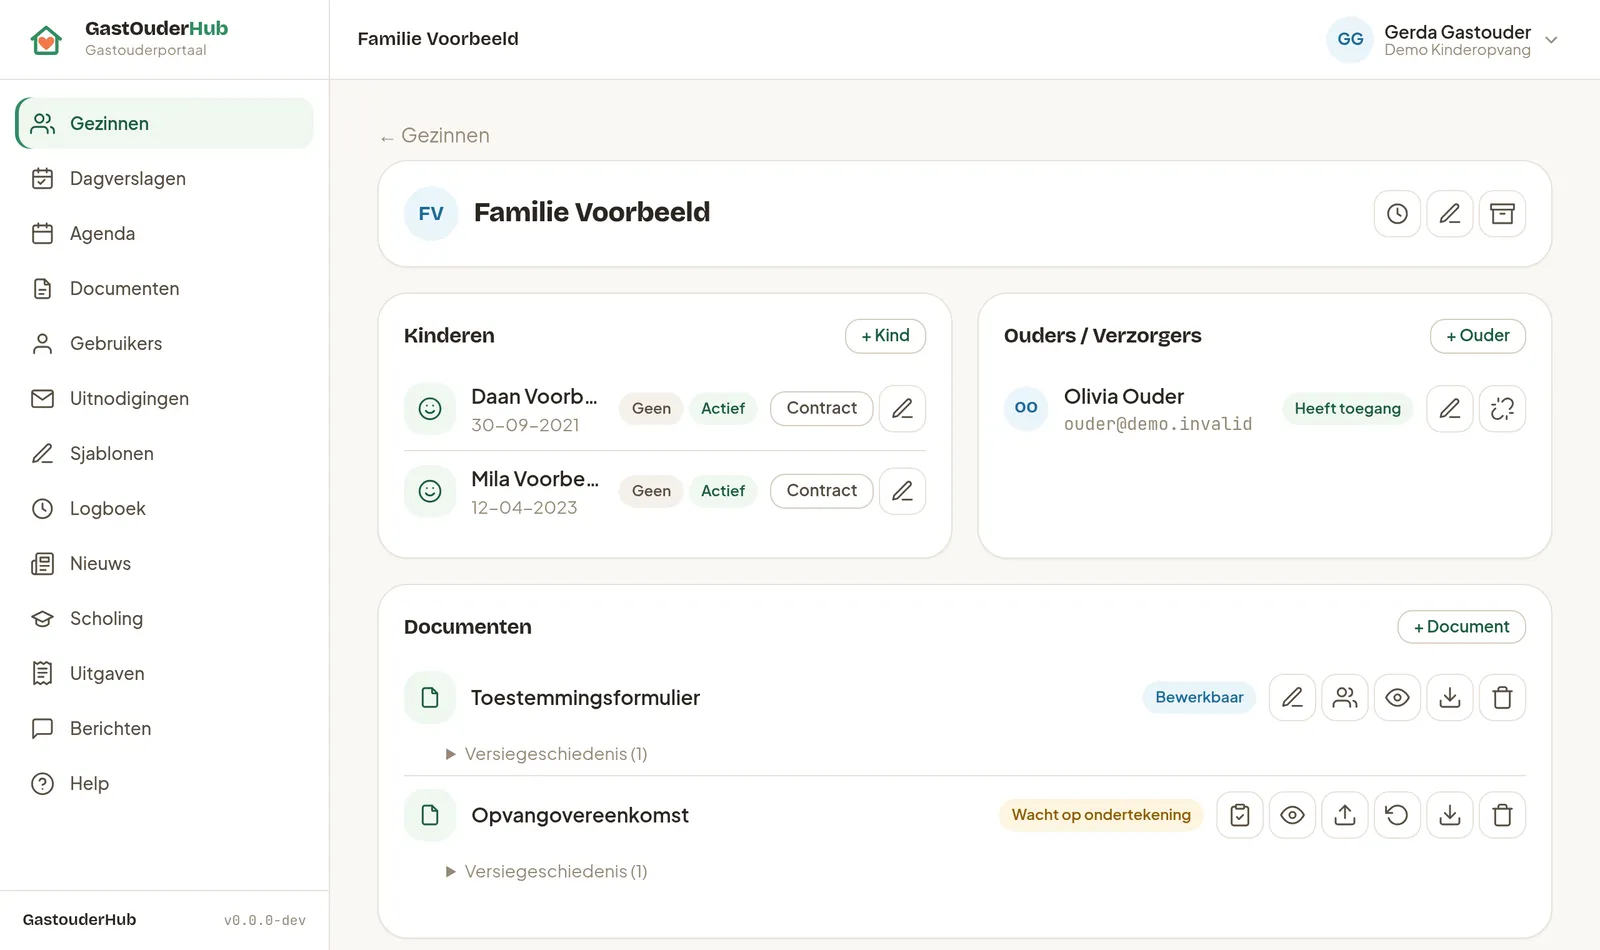Share Toestemmingsformulier with users icon
Viewport: 1600px width, 950px height.
tap(1345, 698)
